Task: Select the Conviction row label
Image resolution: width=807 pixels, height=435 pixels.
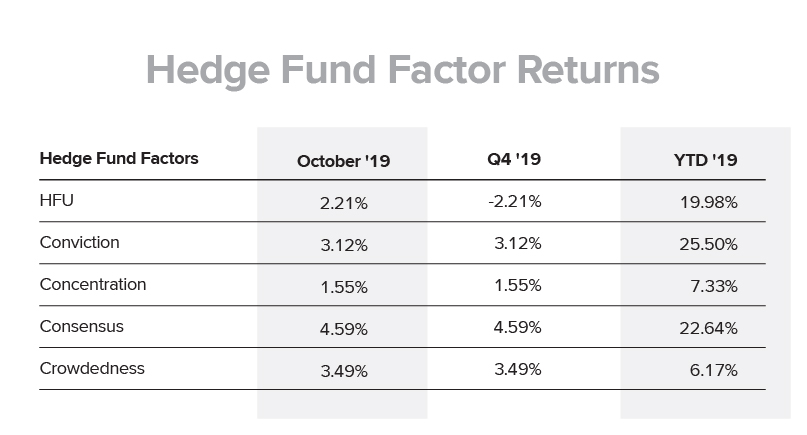Action: (79, 242)
